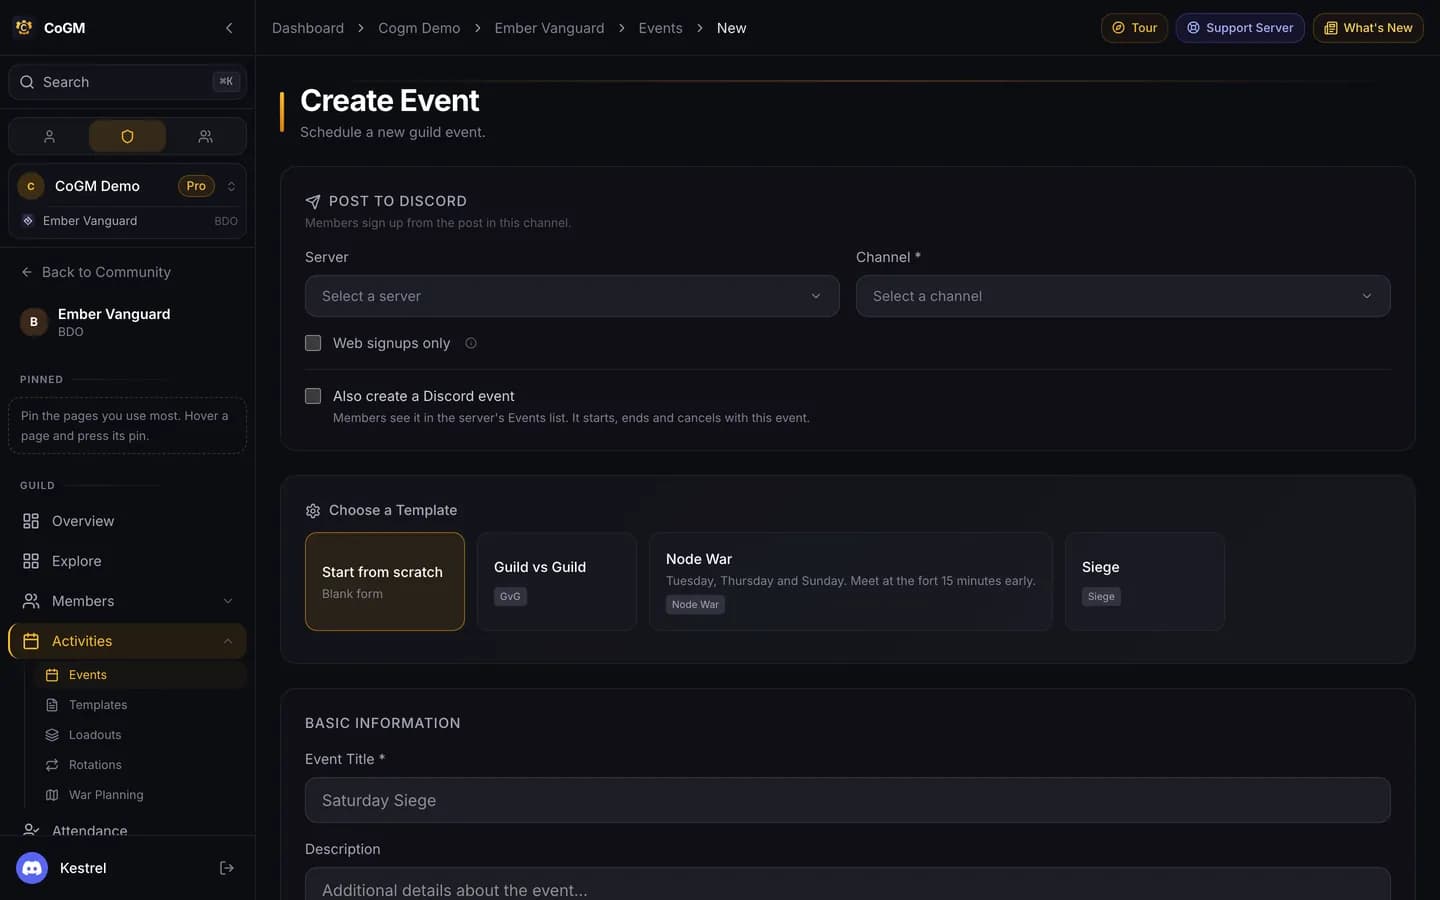1440x900 pixels.
Task: Select the person icon tab in sidebar
Action: tap(49, 136)
